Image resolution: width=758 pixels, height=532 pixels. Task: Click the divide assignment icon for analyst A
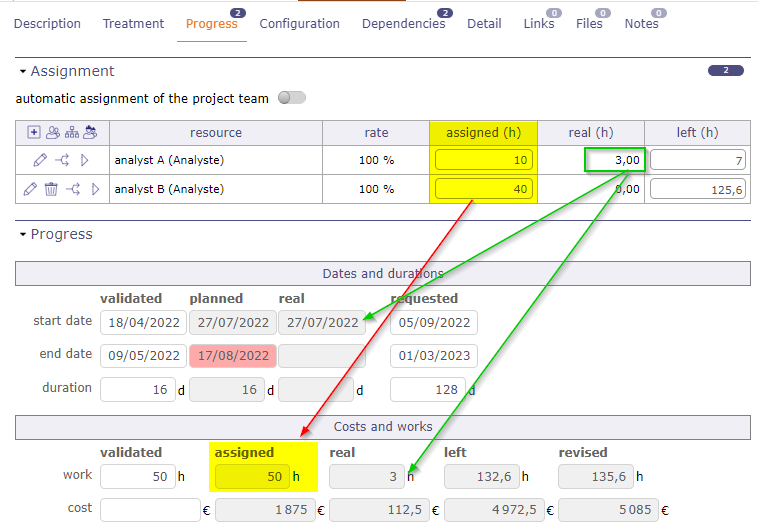pyautogui.click(x=62, y=160)
